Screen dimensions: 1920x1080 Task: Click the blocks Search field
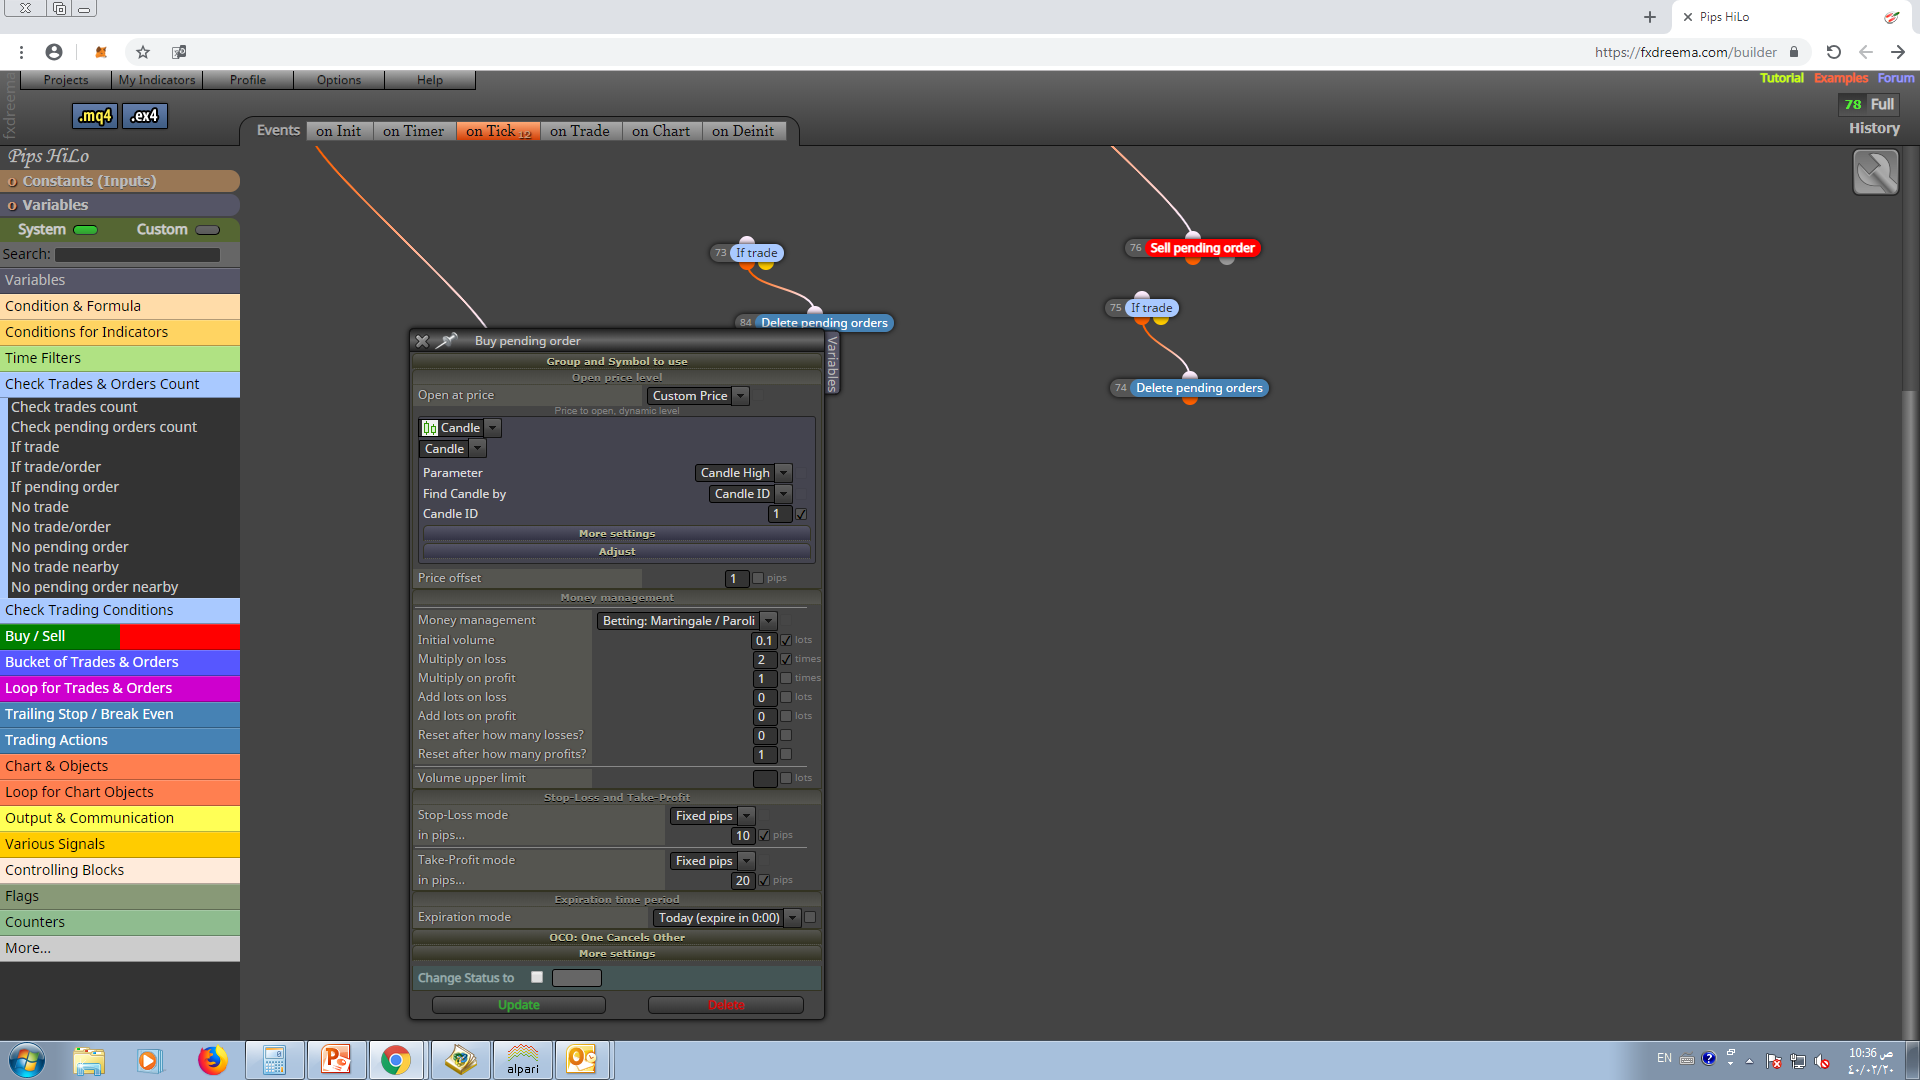pyautogui.click(x=137, y=255)
